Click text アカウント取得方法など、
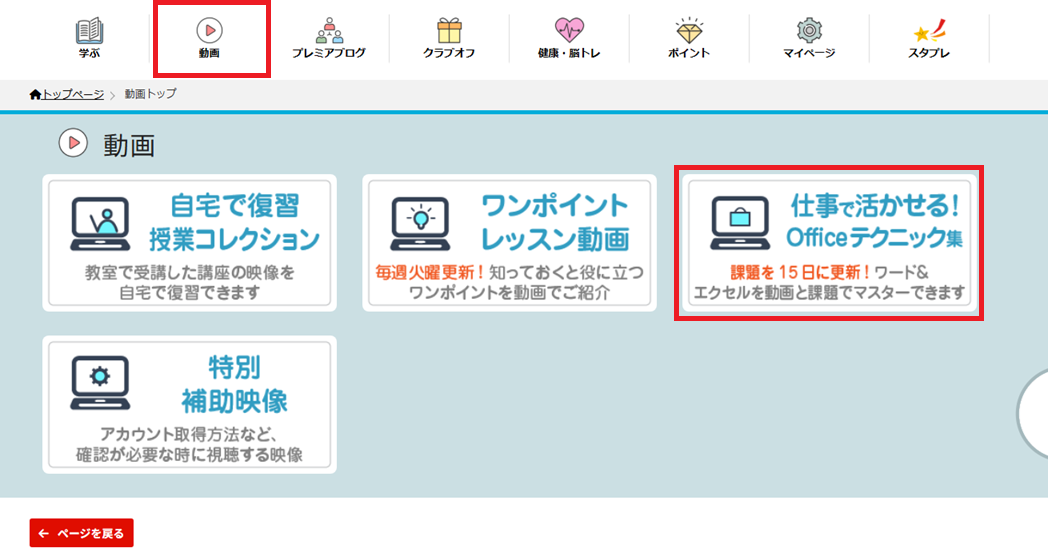 pyautogui.click(x=189, y=434)
